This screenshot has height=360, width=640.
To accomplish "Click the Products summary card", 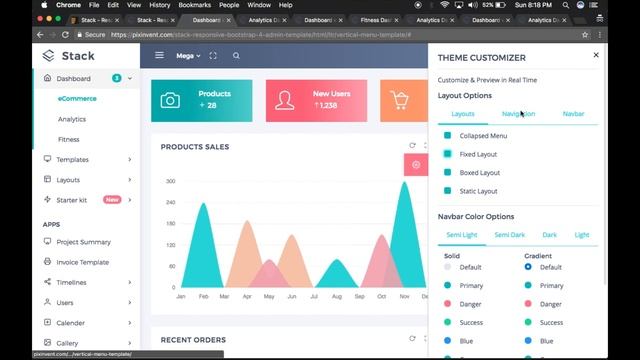I will pos(202,100).
